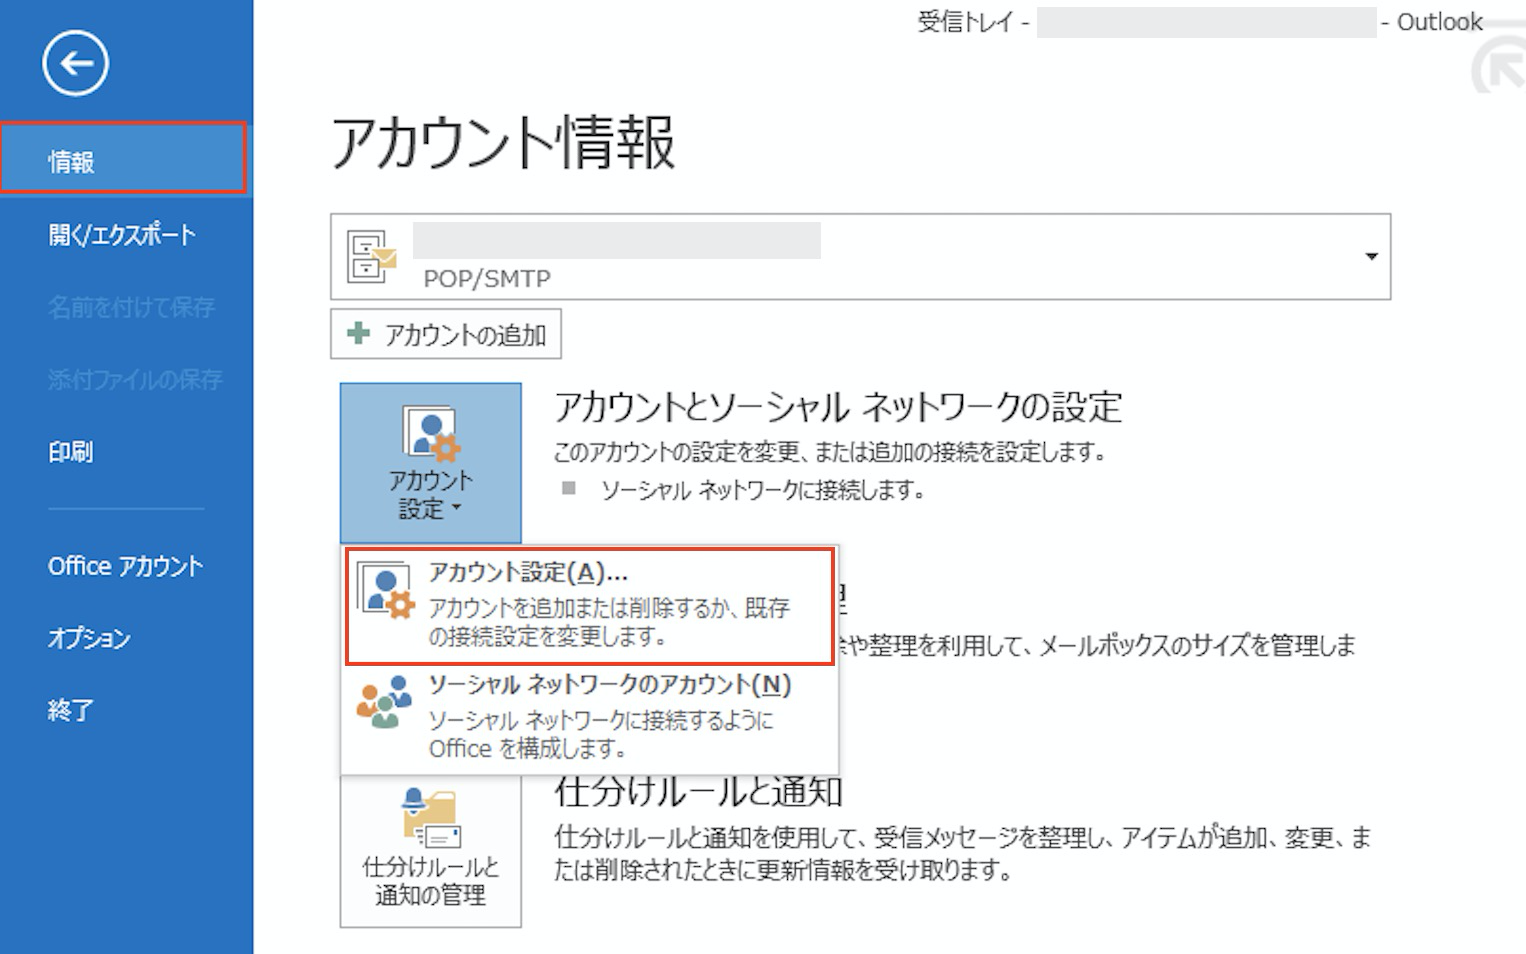Click the POP/SMTP account type text
The width and height of the screenshot is (1526, 954).
(x=487, y=279)
